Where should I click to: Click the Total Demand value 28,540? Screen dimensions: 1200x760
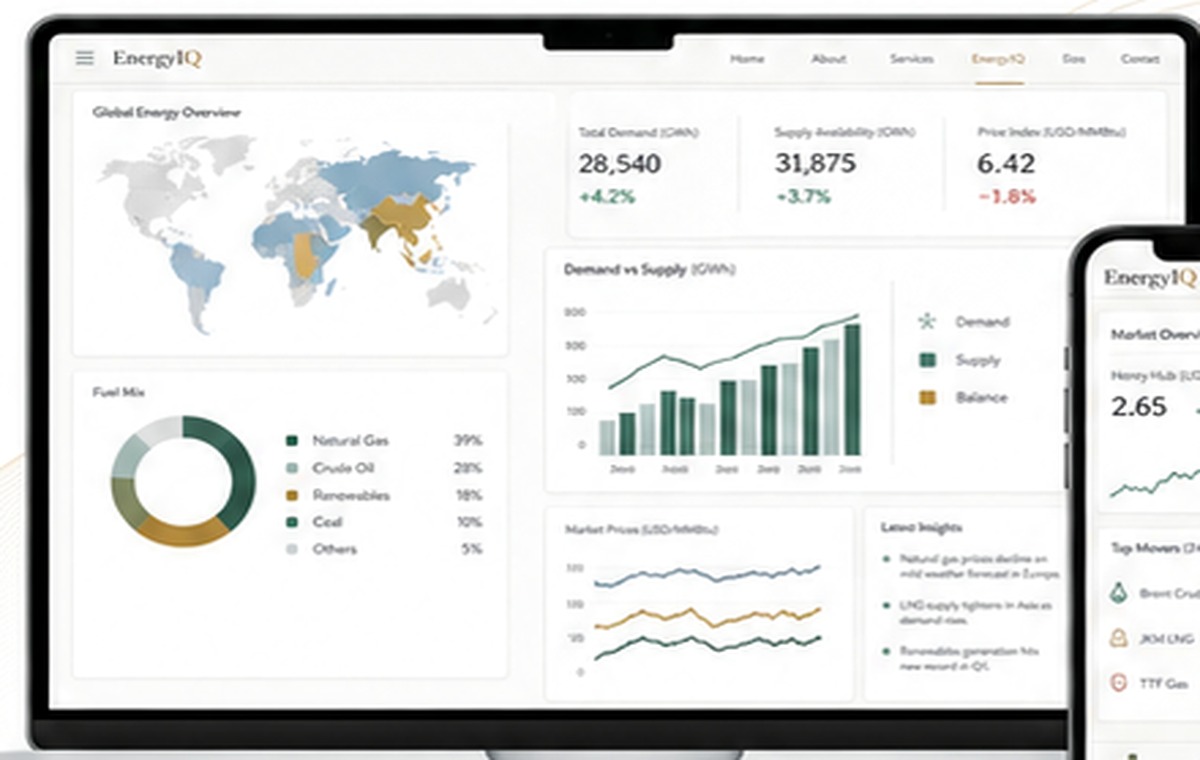tap(619, 164)
